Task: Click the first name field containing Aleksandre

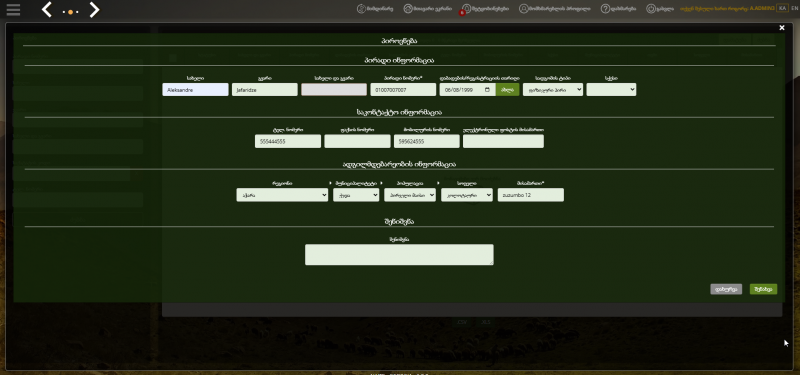Action: (195, 89)
